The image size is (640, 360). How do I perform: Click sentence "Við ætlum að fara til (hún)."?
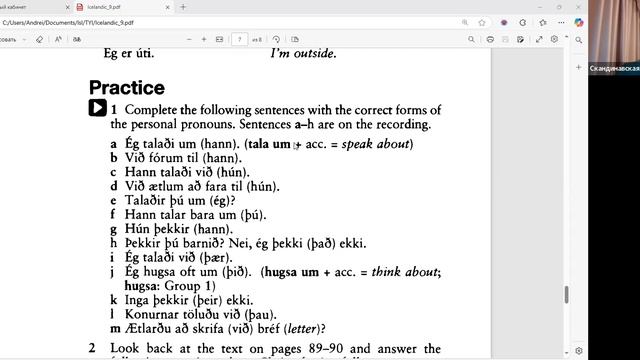(x=202, y=186)
